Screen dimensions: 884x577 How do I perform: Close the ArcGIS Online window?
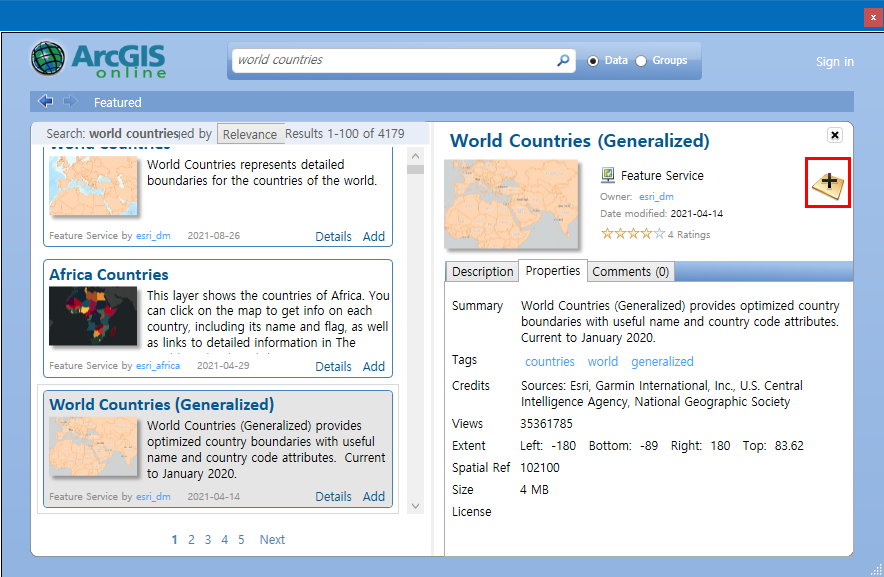click(x=873, y=17)
